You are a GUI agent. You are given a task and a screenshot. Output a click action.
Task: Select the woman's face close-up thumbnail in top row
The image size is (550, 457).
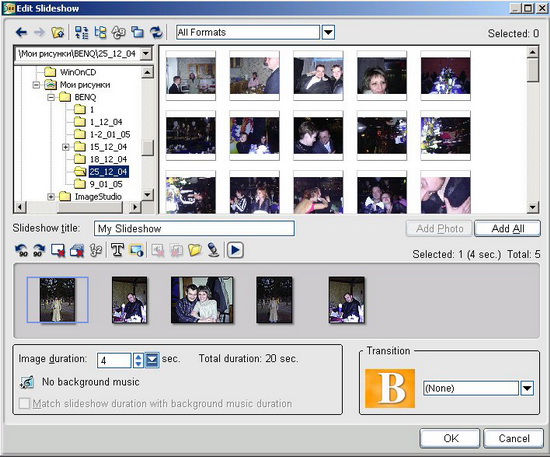[382, 75]
